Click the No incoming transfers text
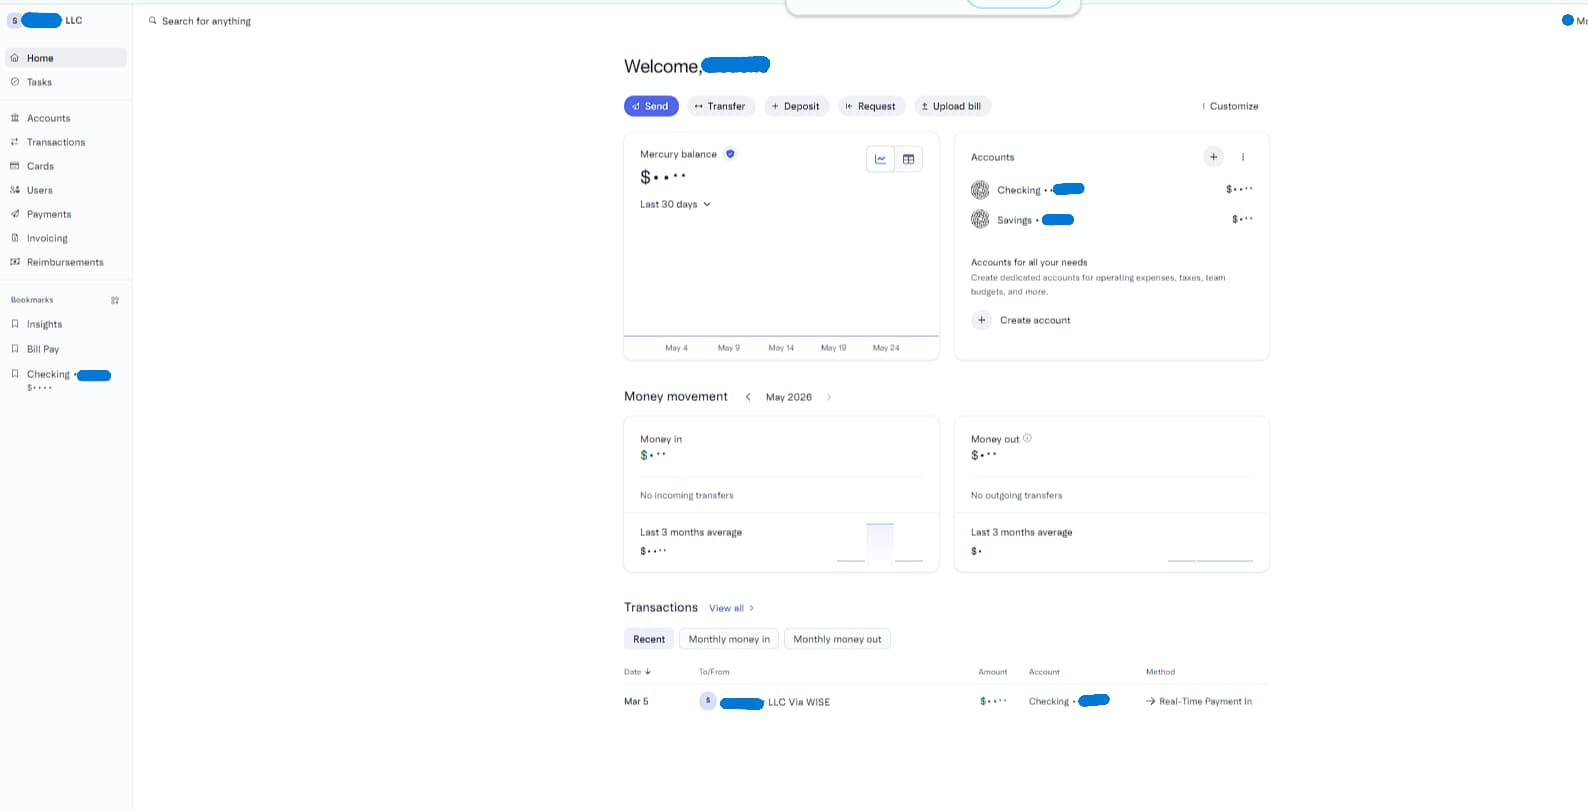The height and width of the screenshot is (810, 1588). pos(687,495)
